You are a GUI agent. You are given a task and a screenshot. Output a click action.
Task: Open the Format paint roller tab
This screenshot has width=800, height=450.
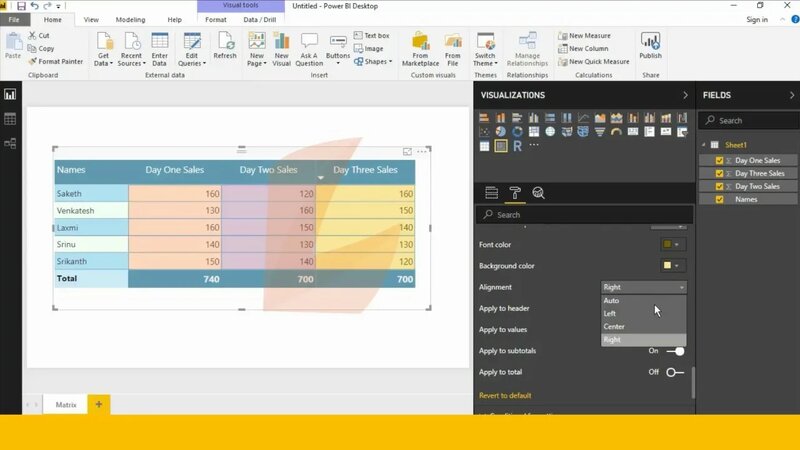tap(515, 193)
